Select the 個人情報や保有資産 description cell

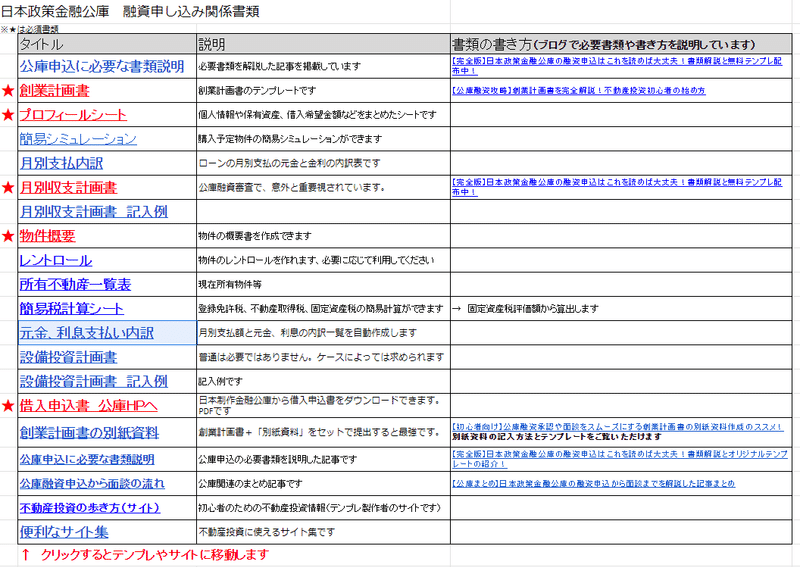(323, 115)
